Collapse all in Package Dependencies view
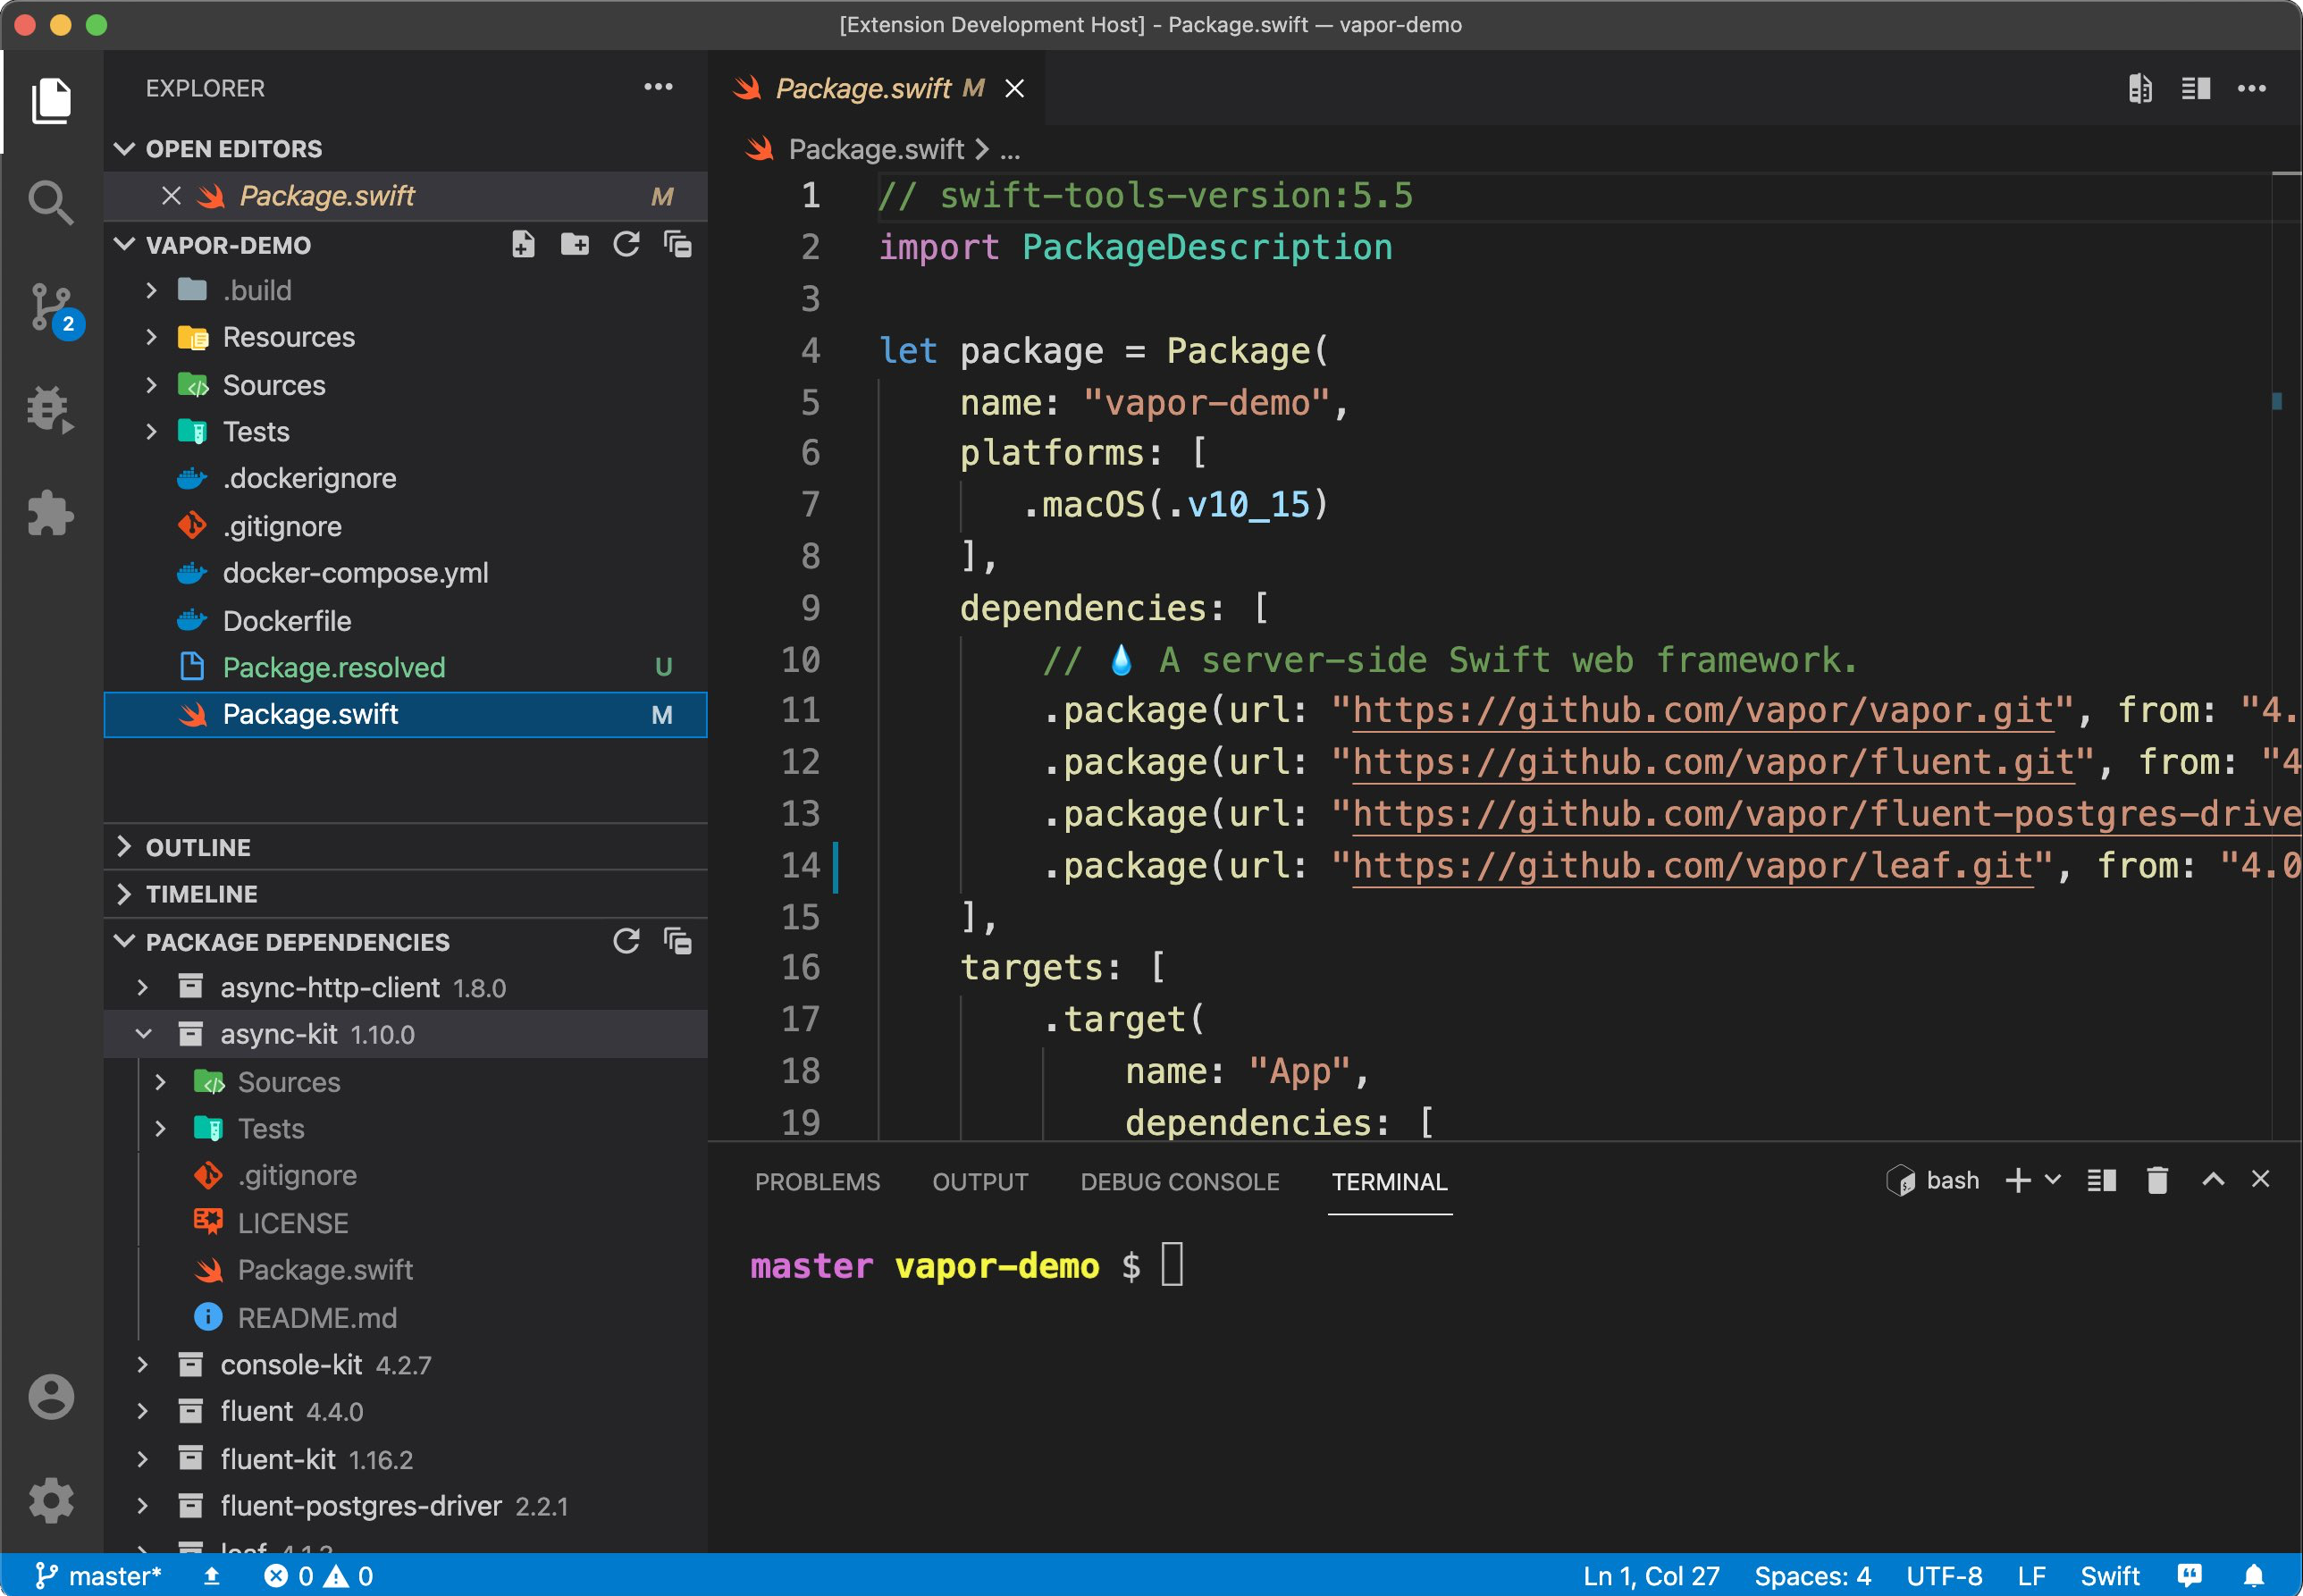 [x=678, y=941]
